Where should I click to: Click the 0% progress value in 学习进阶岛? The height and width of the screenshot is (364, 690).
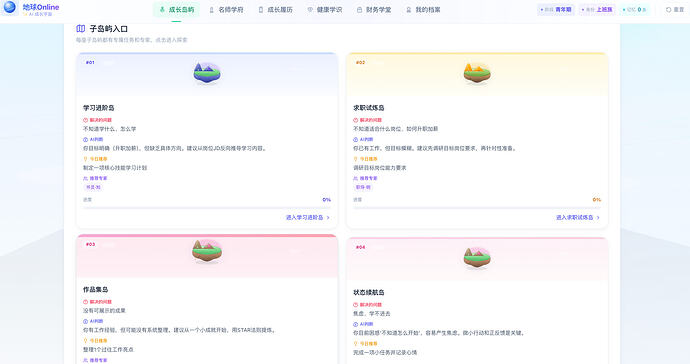327,200
